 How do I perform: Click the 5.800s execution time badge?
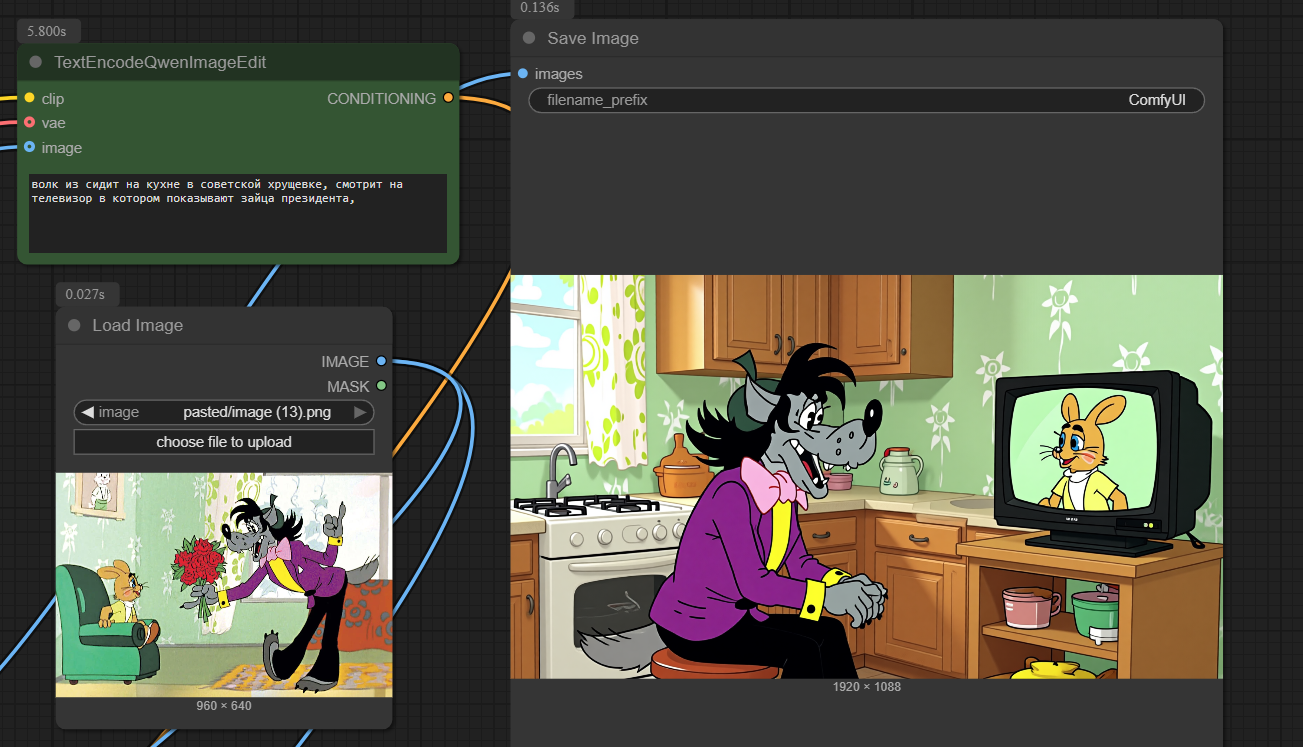[x=49, y=32]
